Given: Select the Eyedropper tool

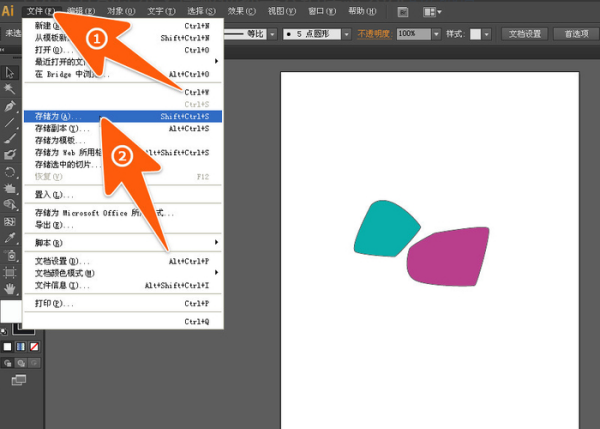Looking at the screenshot, I should [x=10, y=238].
